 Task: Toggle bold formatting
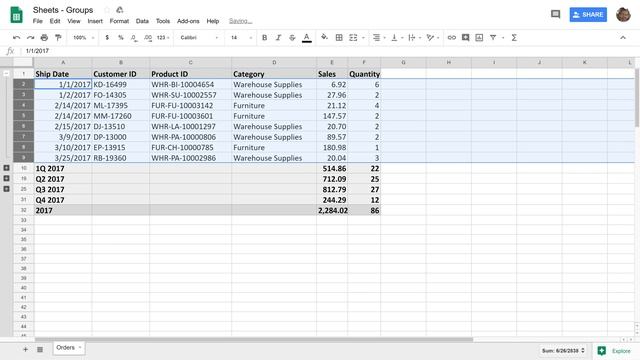[x=264, y=38]
